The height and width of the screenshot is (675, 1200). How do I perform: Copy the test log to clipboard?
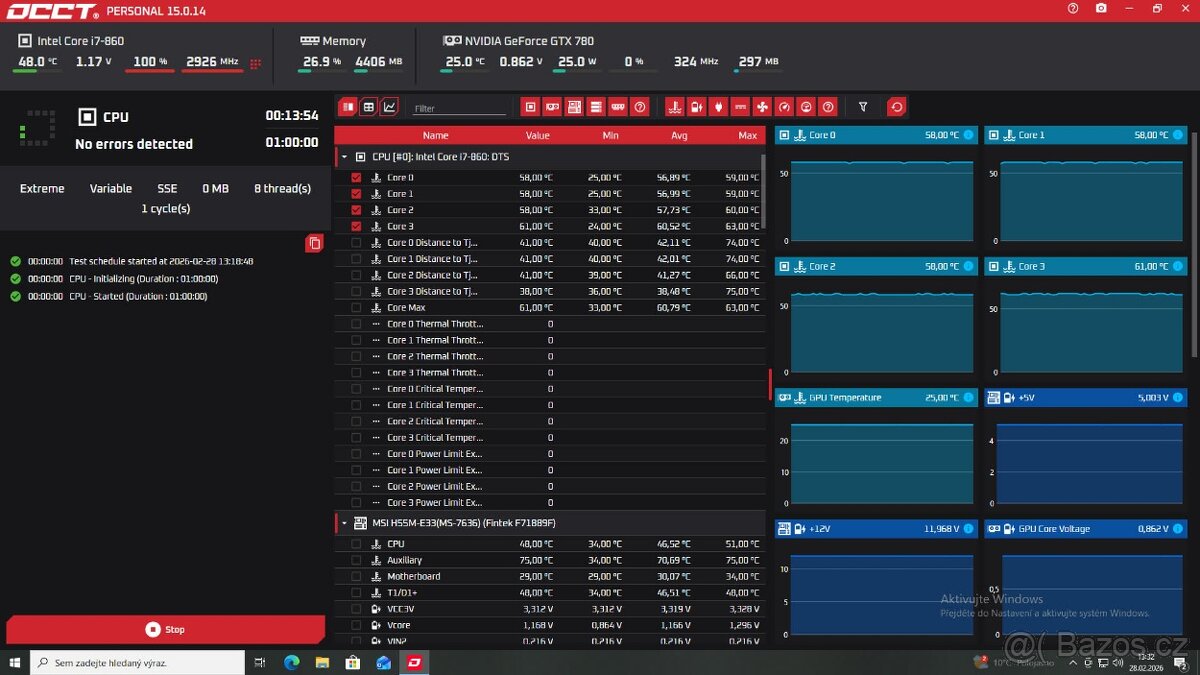(x=314, y=243)
